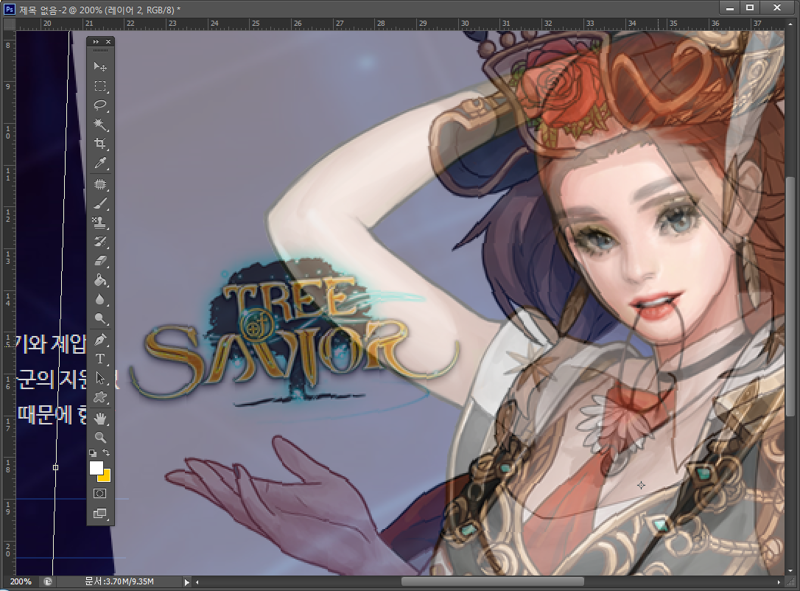
Task: Expand the tools panel to two columns
Action: pos(95,42)
